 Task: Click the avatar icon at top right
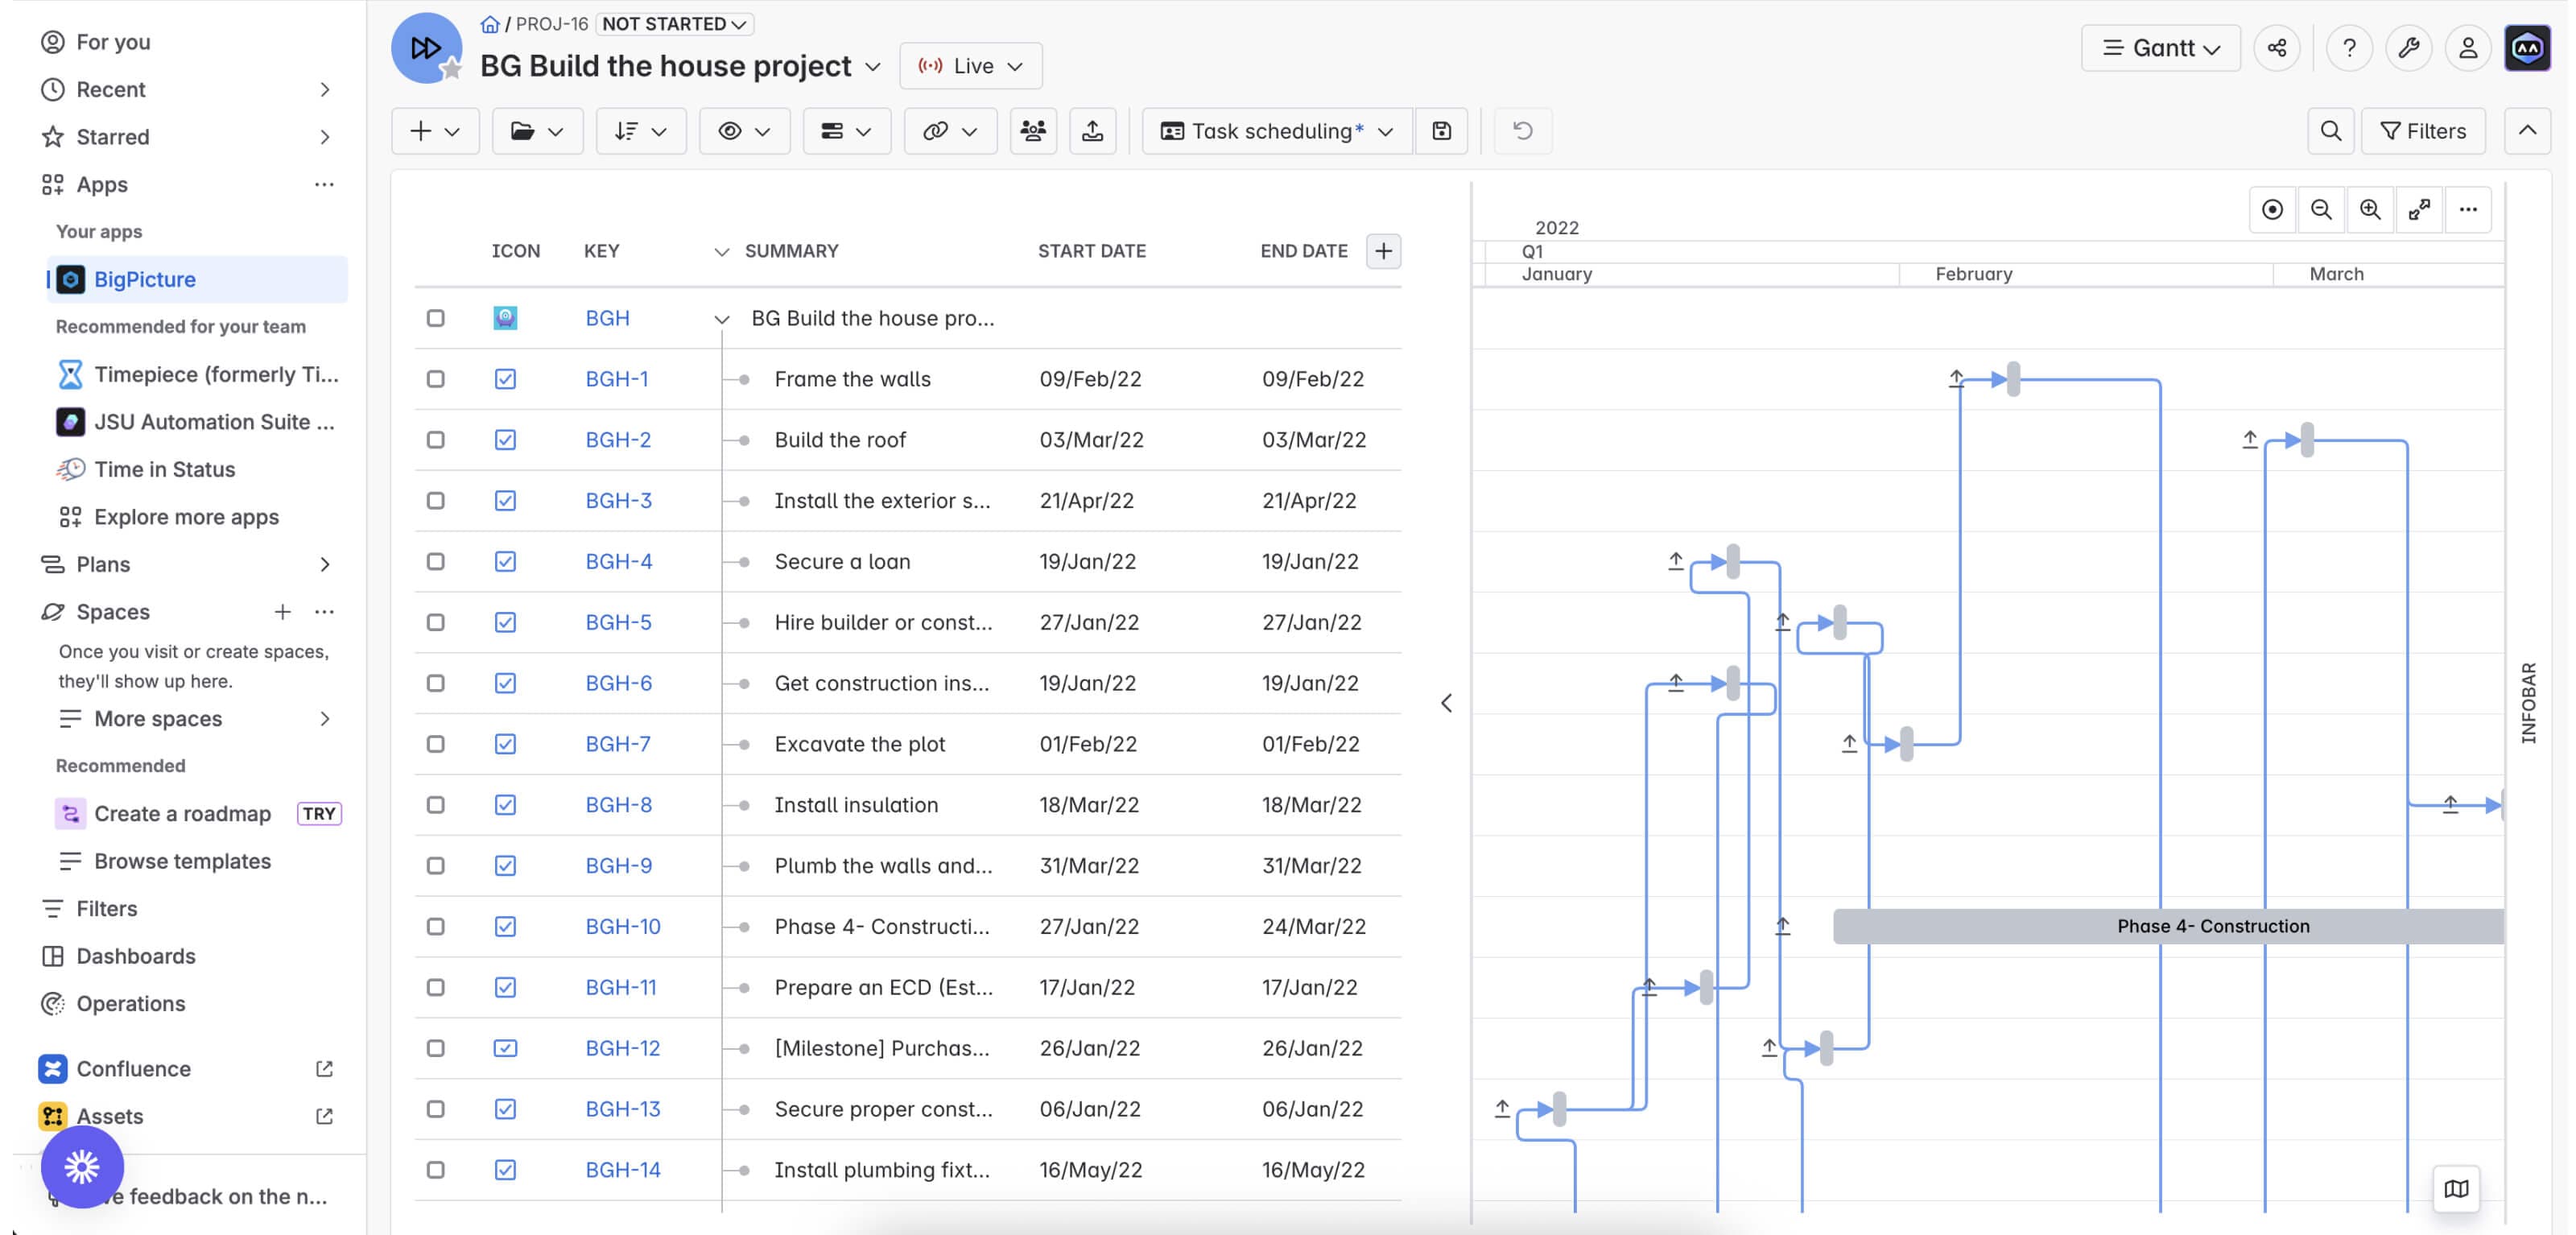click(2527, 48)
